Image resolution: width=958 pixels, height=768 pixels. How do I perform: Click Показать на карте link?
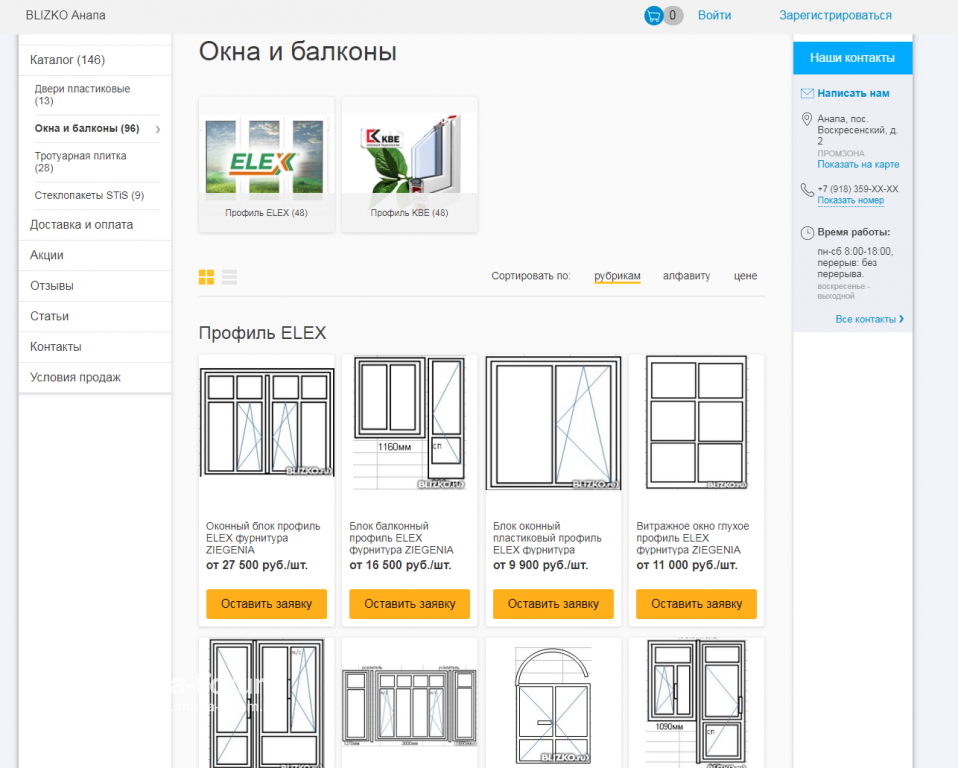tap(858, 164)
